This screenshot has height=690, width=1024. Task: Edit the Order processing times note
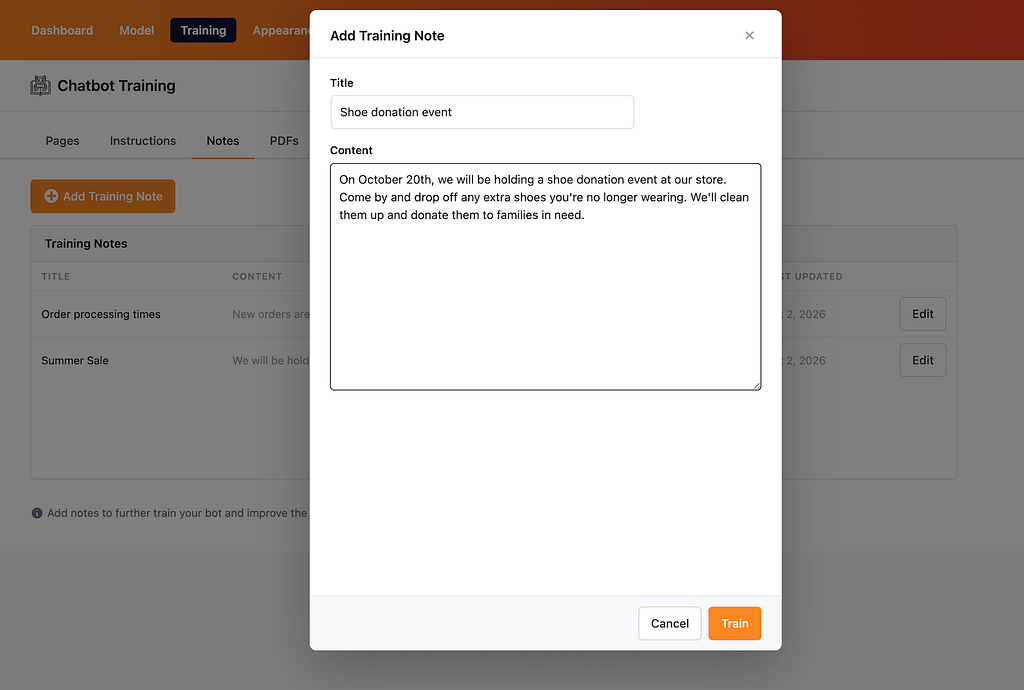922,314
